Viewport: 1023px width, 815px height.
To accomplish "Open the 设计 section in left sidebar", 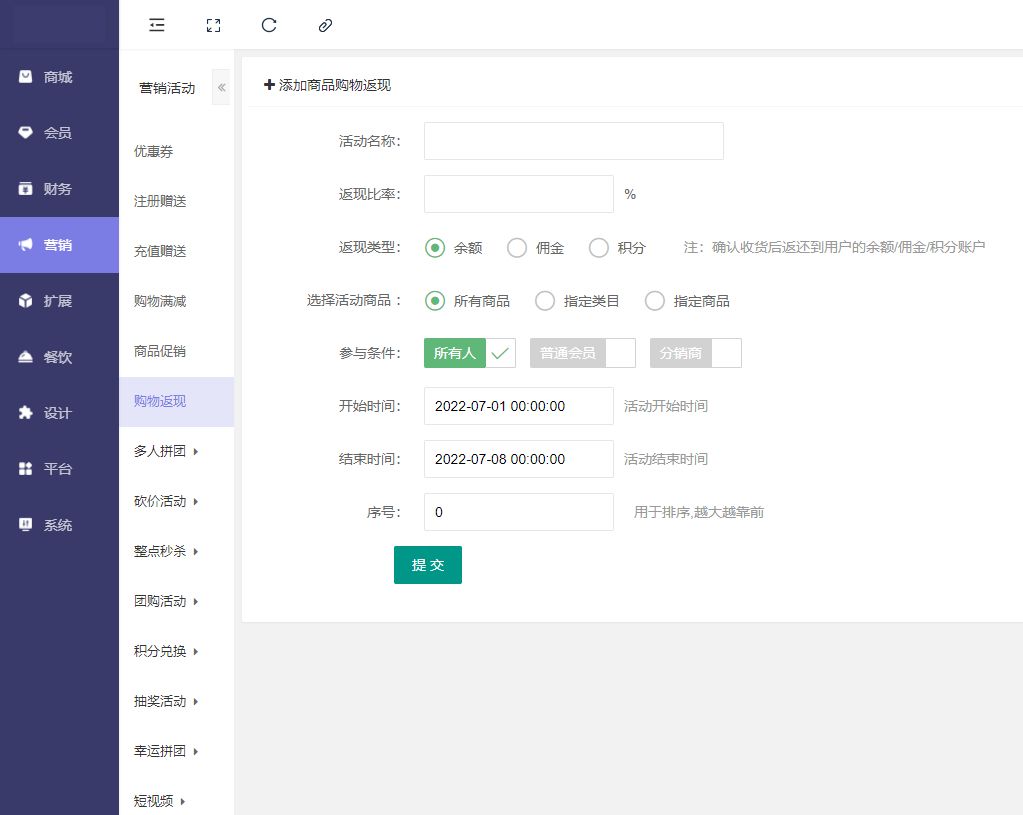I will point(58,413).
